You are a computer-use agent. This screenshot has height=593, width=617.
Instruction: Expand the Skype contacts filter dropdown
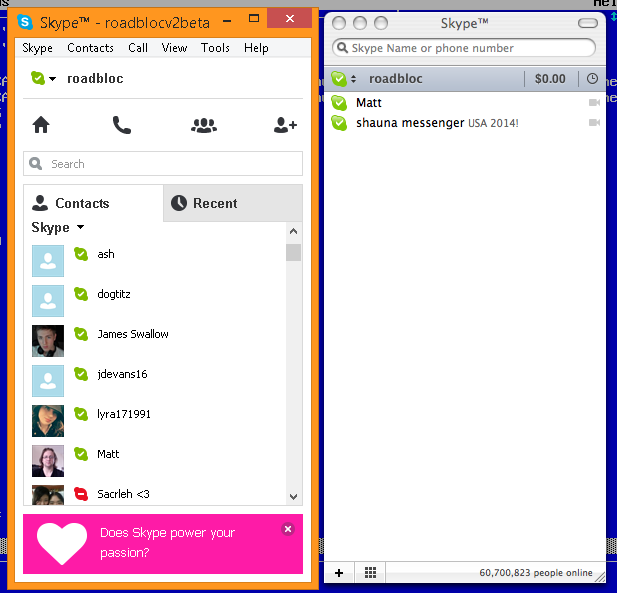(x=81, y=227)
